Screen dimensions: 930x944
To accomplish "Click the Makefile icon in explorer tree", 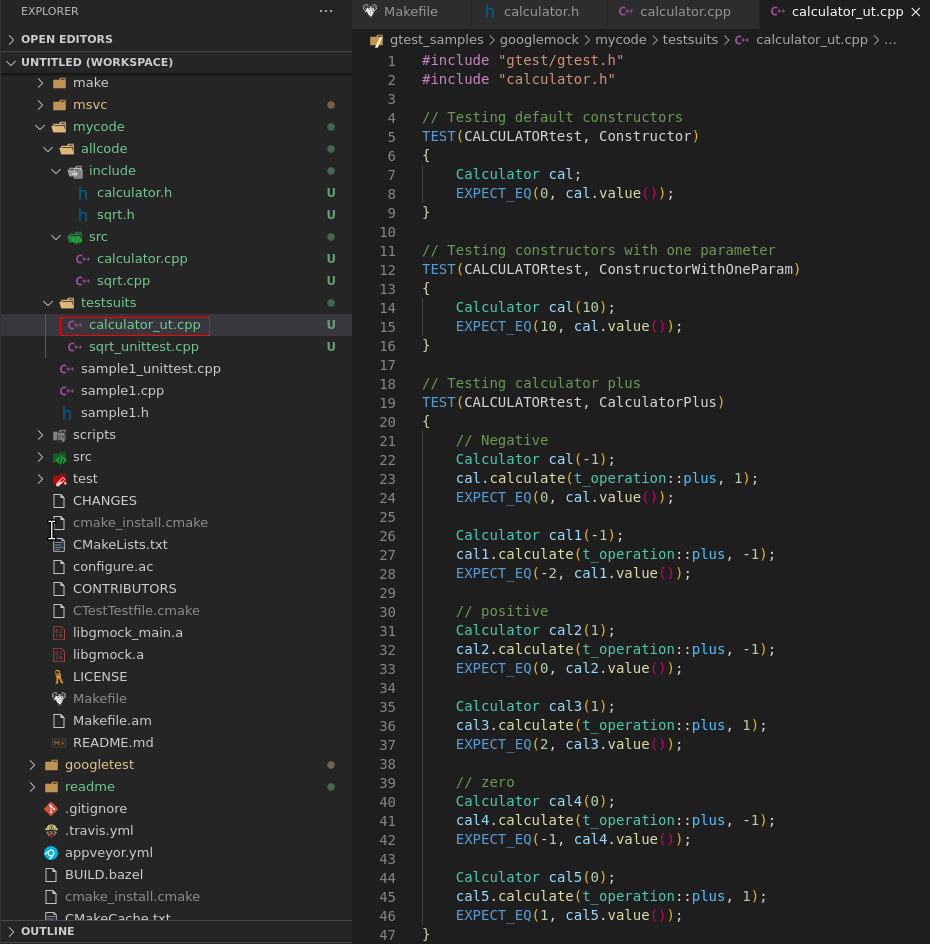I will click(59, 698).
